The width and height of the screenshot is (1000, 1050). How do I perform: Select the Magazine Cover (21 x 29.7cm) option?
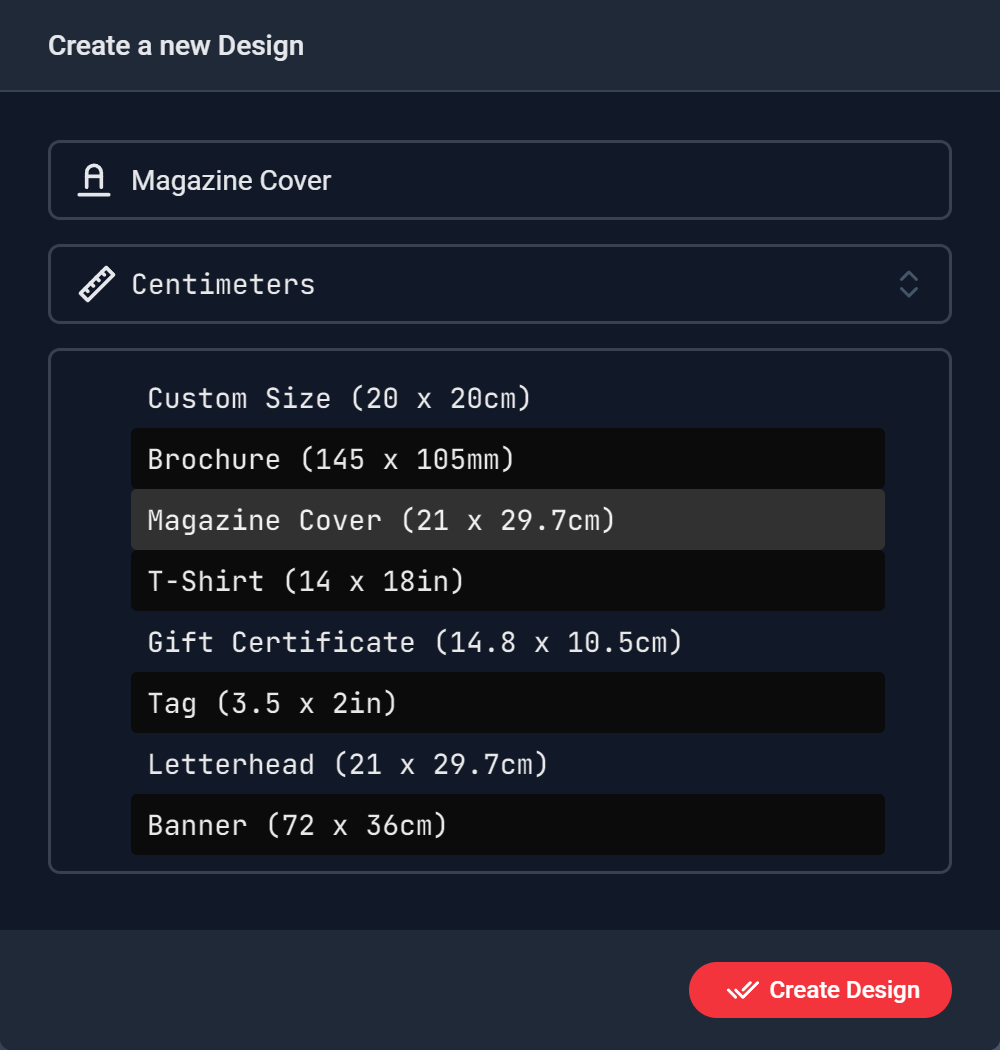508,520
